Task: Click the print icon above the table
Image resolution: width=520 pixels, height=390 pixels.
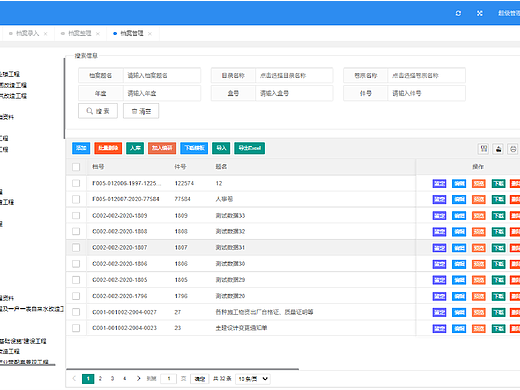Action: click(513, 149)
